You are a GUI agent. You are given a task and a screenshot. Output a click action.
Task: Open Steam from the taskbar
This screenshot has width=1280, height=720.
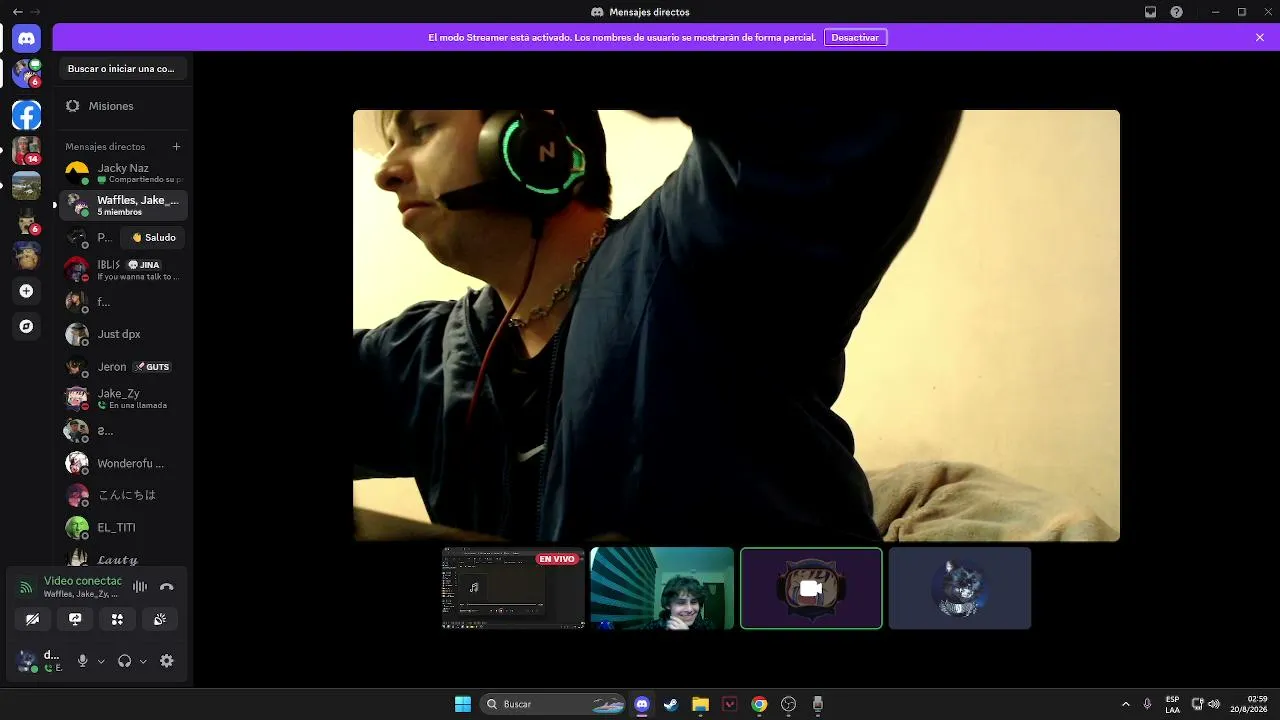point(671,704)
